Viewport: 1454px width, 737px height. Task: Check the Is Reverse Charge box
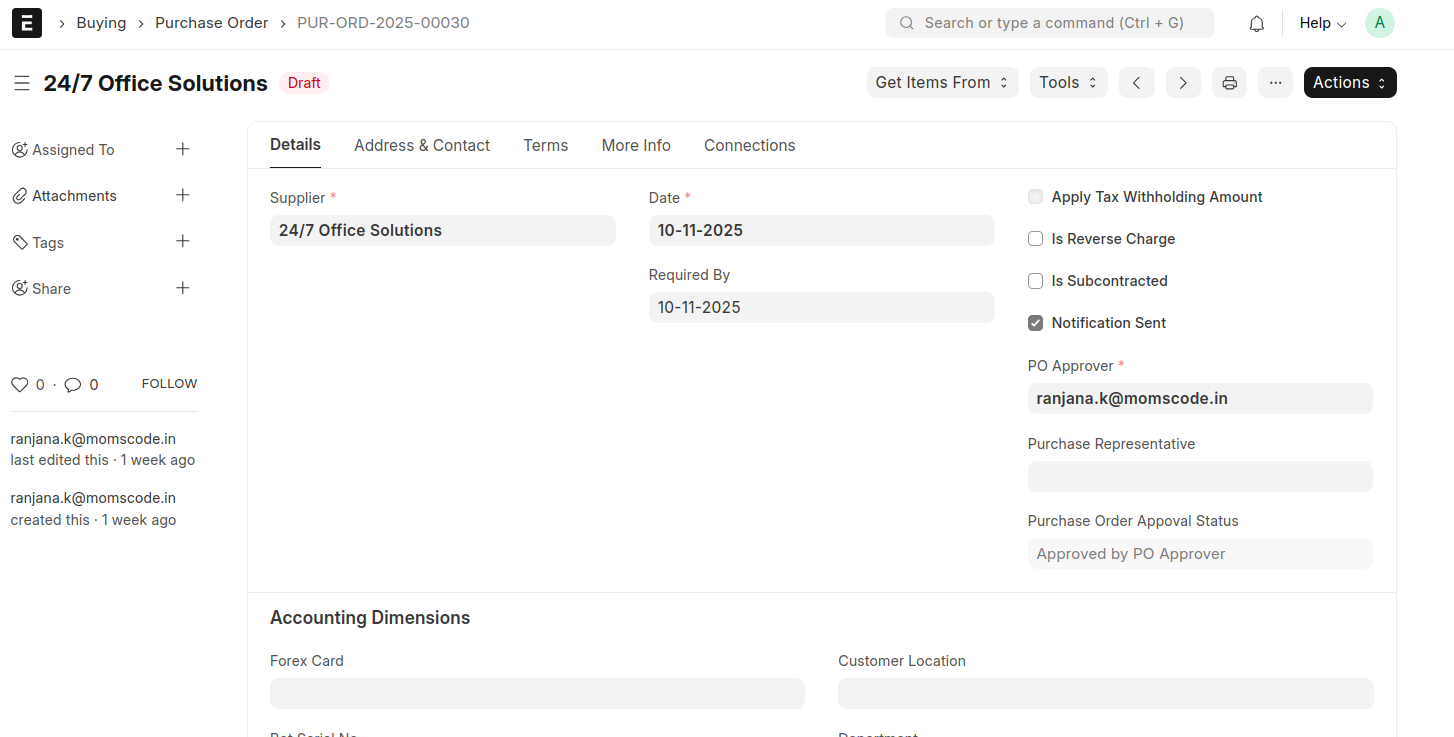(x=1035, y=238)
